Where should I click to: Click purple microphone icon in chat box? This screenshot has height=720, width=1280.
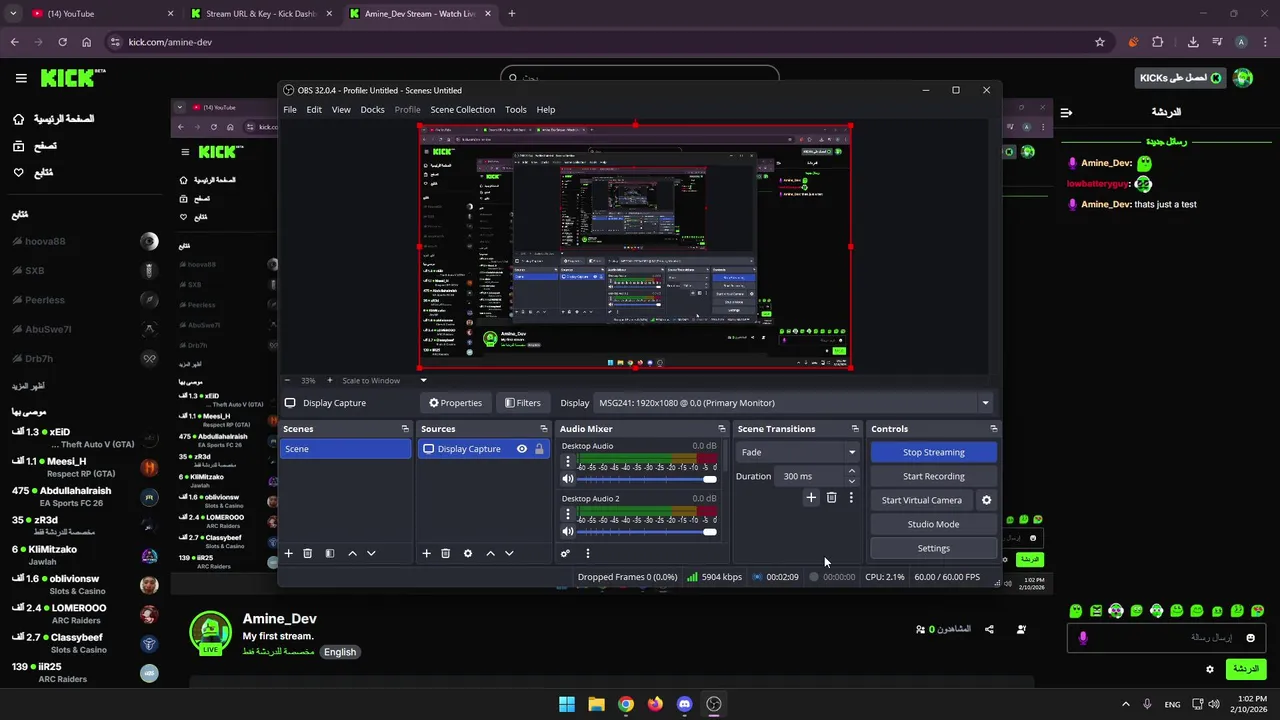[x=1083, y=638]
